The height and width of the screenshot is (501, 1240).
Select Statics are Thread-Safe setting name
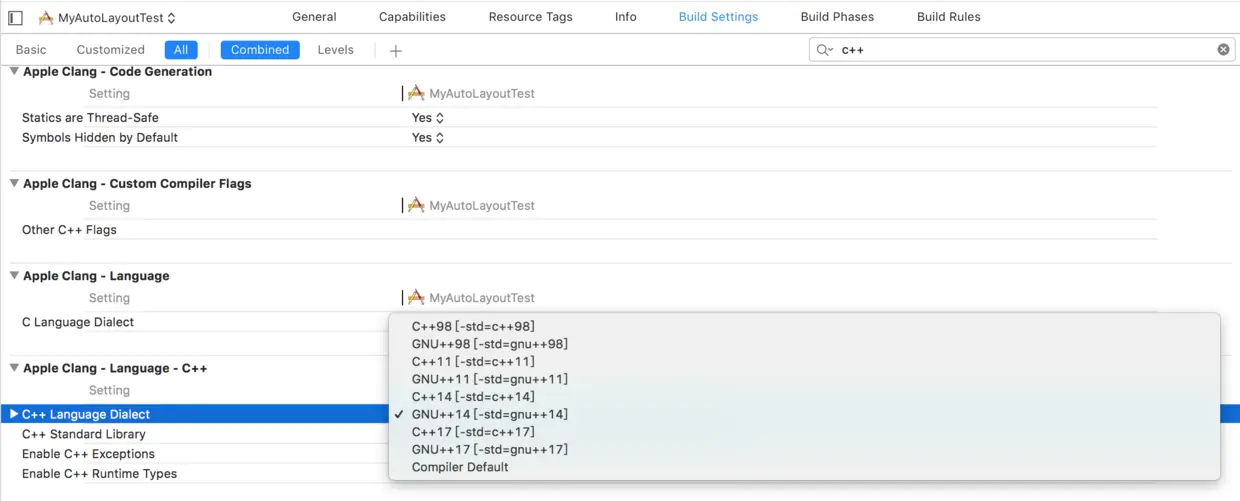pyautogui.click(x=90, y=118)
